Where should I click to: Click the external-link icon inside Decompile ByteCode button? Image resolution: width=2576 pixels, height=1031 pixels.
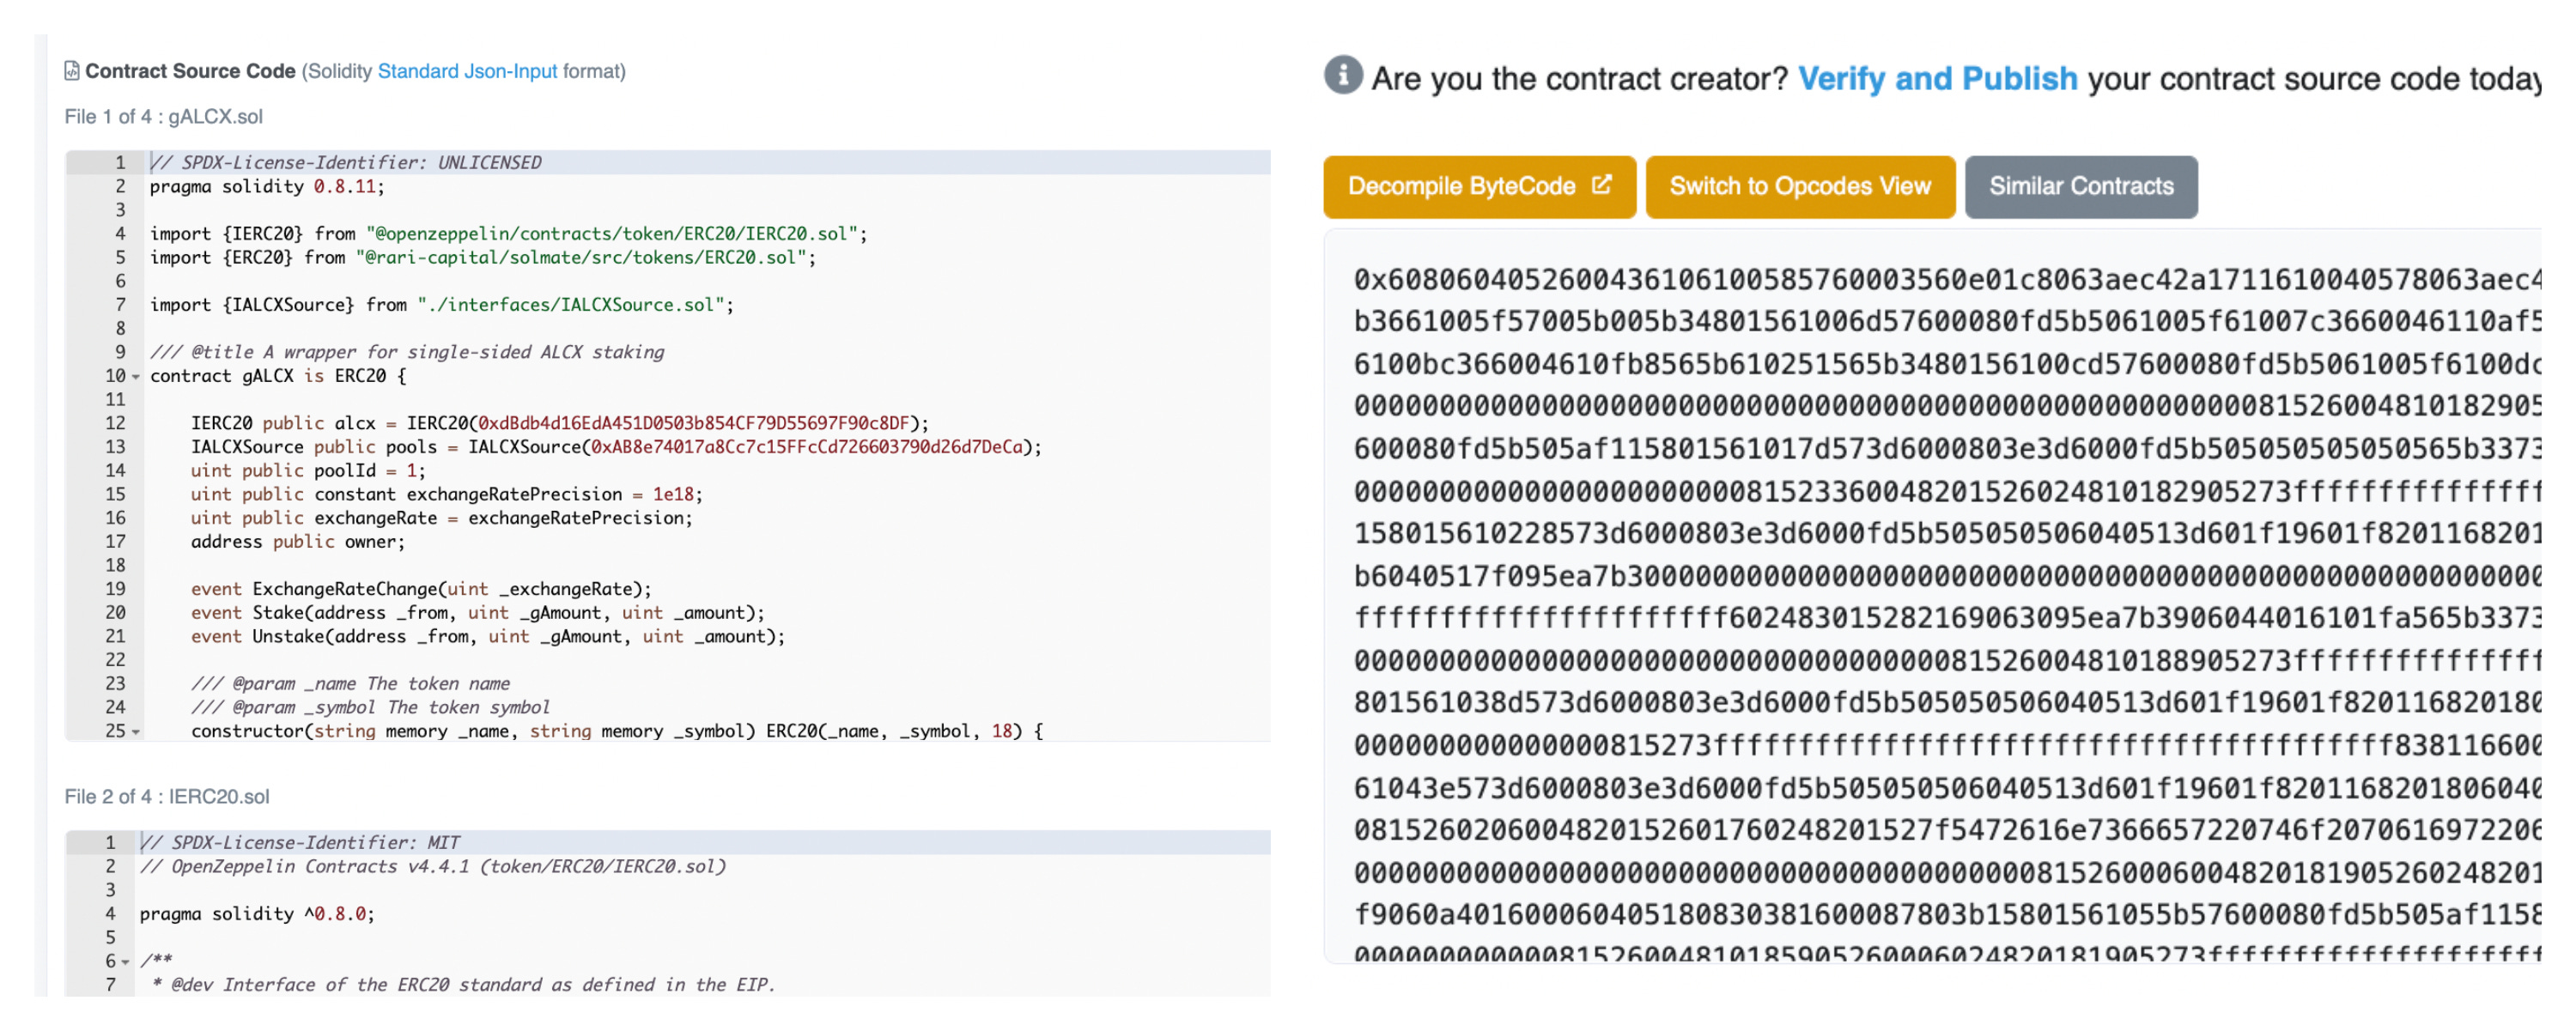[1603, 185]
